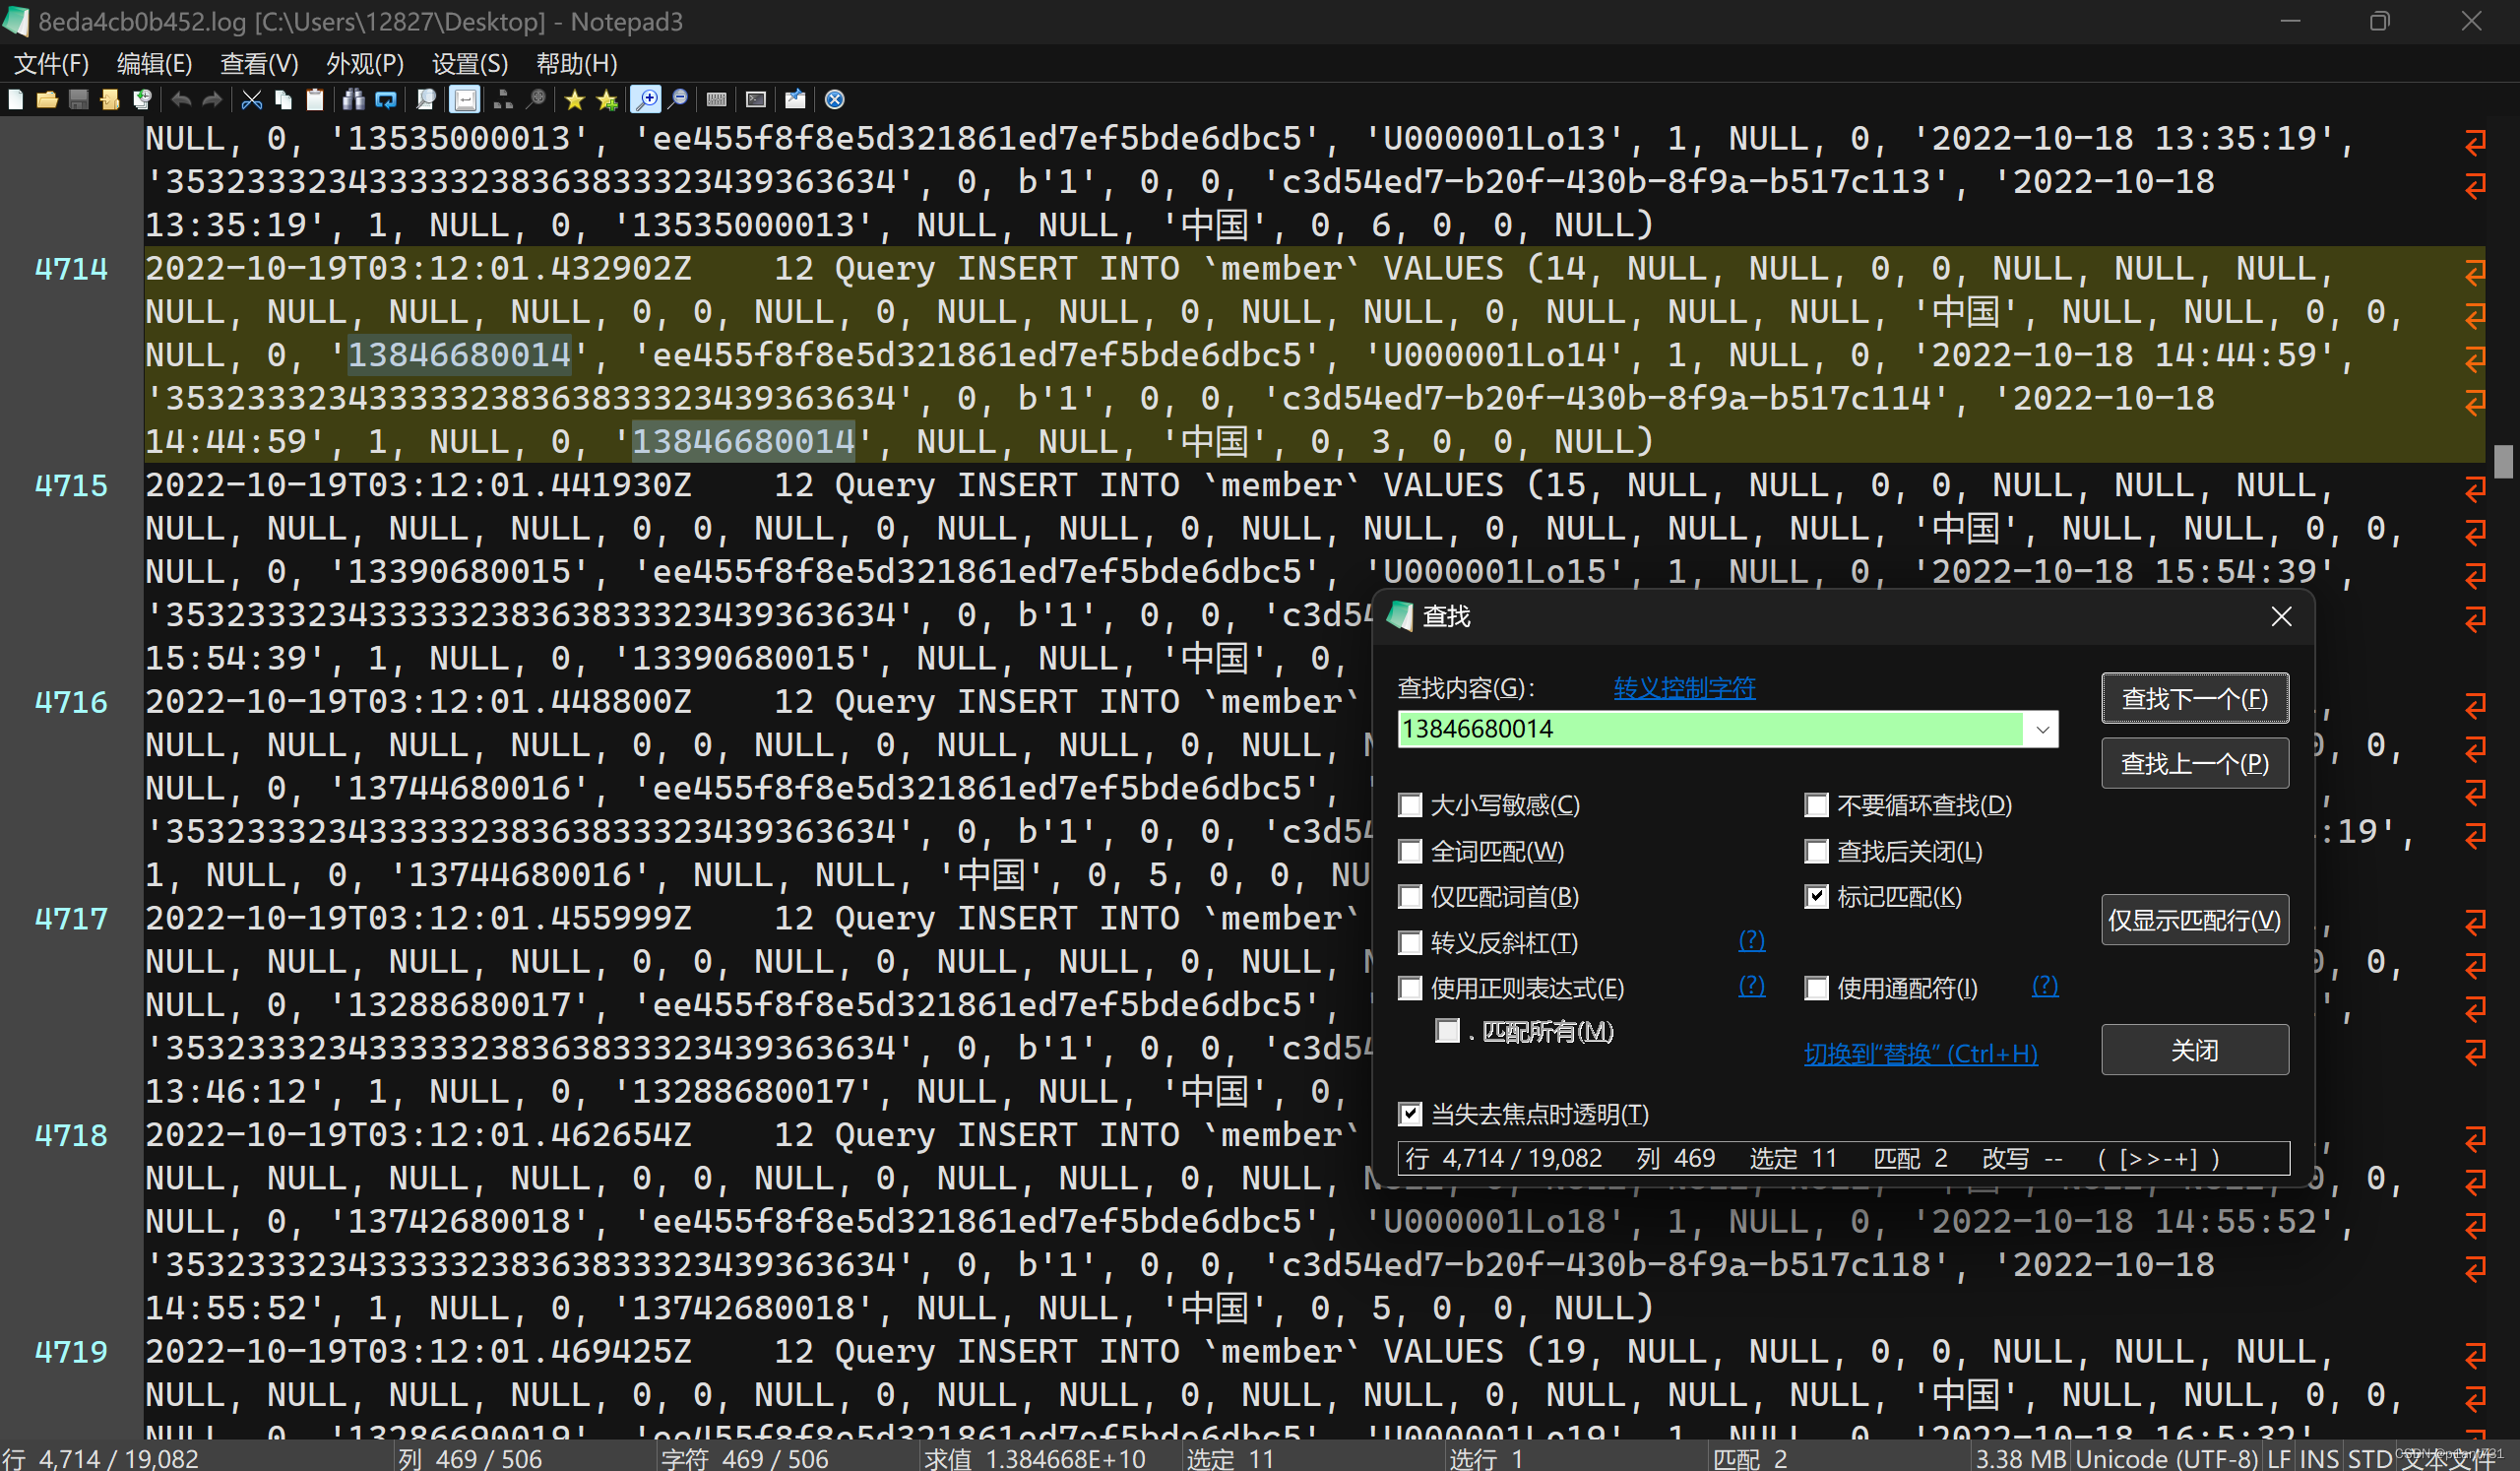Click the 仅显示匹配行 button
Image resolution: width=2520 pixels, height=1471 pixels.
(x=2194, y=920)
